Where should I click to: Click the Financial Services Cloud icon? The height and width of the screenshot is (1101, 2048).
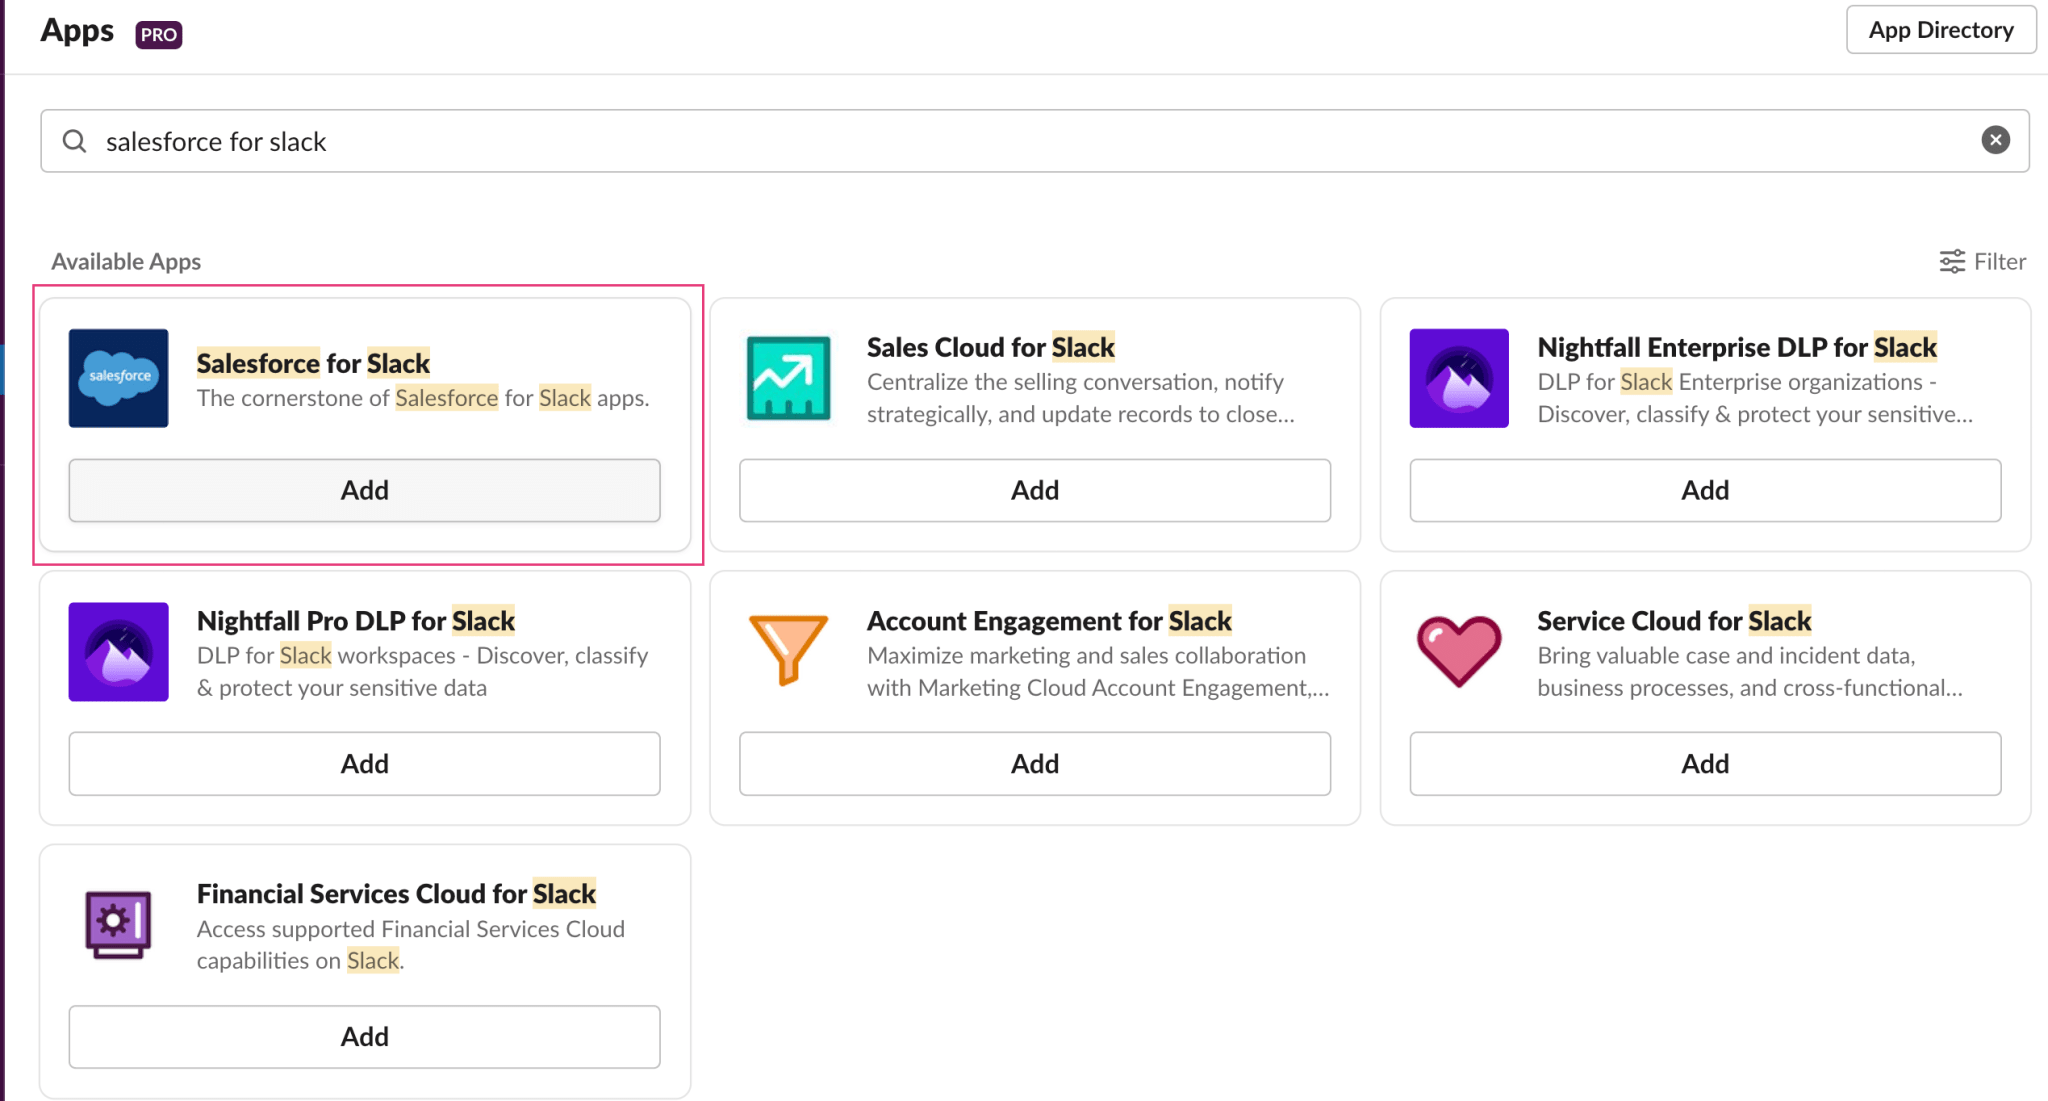(118, 925)
